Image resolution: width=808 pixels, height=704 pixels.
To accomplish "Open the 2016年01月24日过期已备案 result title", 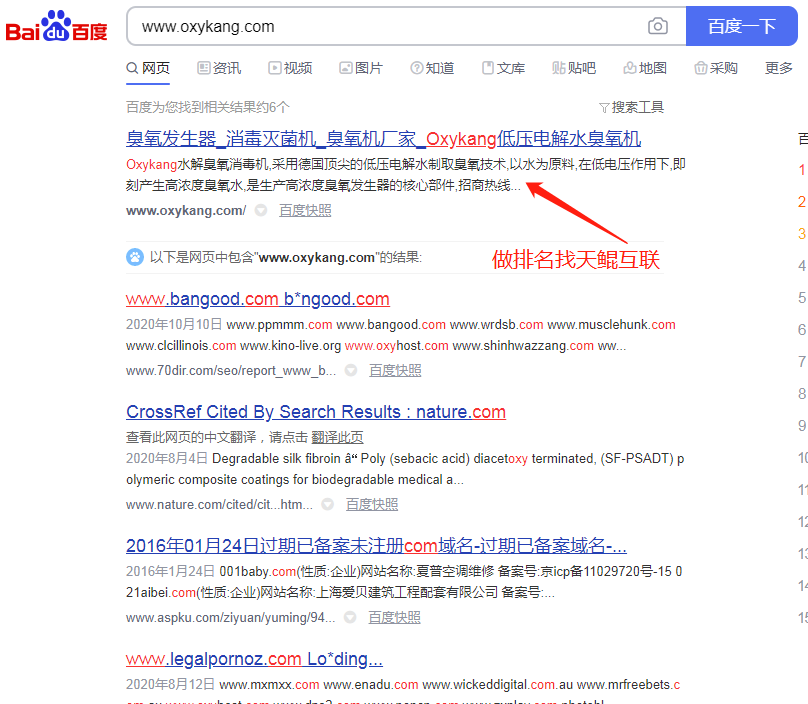I will 376,545.
